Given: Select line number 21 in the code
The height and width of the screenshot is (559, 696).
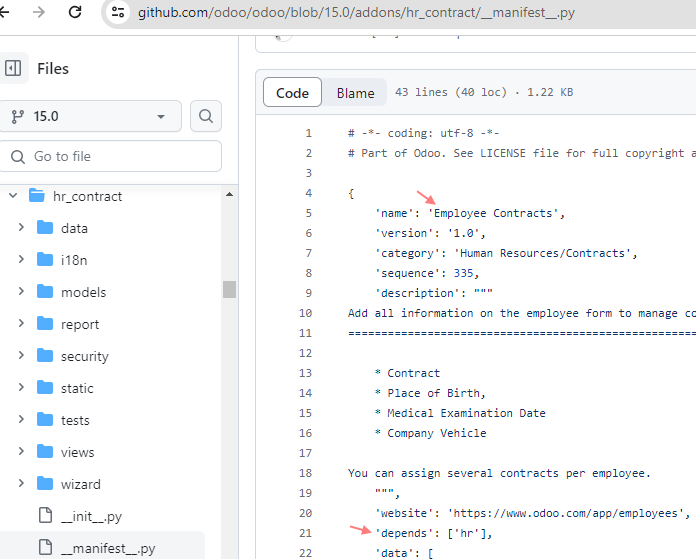Looking at the screenshot, I should coord(305,532).
